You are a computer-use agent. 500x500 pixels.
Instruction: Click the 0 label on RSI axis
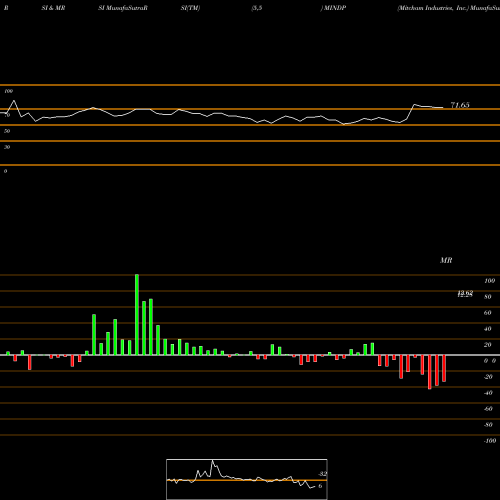tap(5, 171)
